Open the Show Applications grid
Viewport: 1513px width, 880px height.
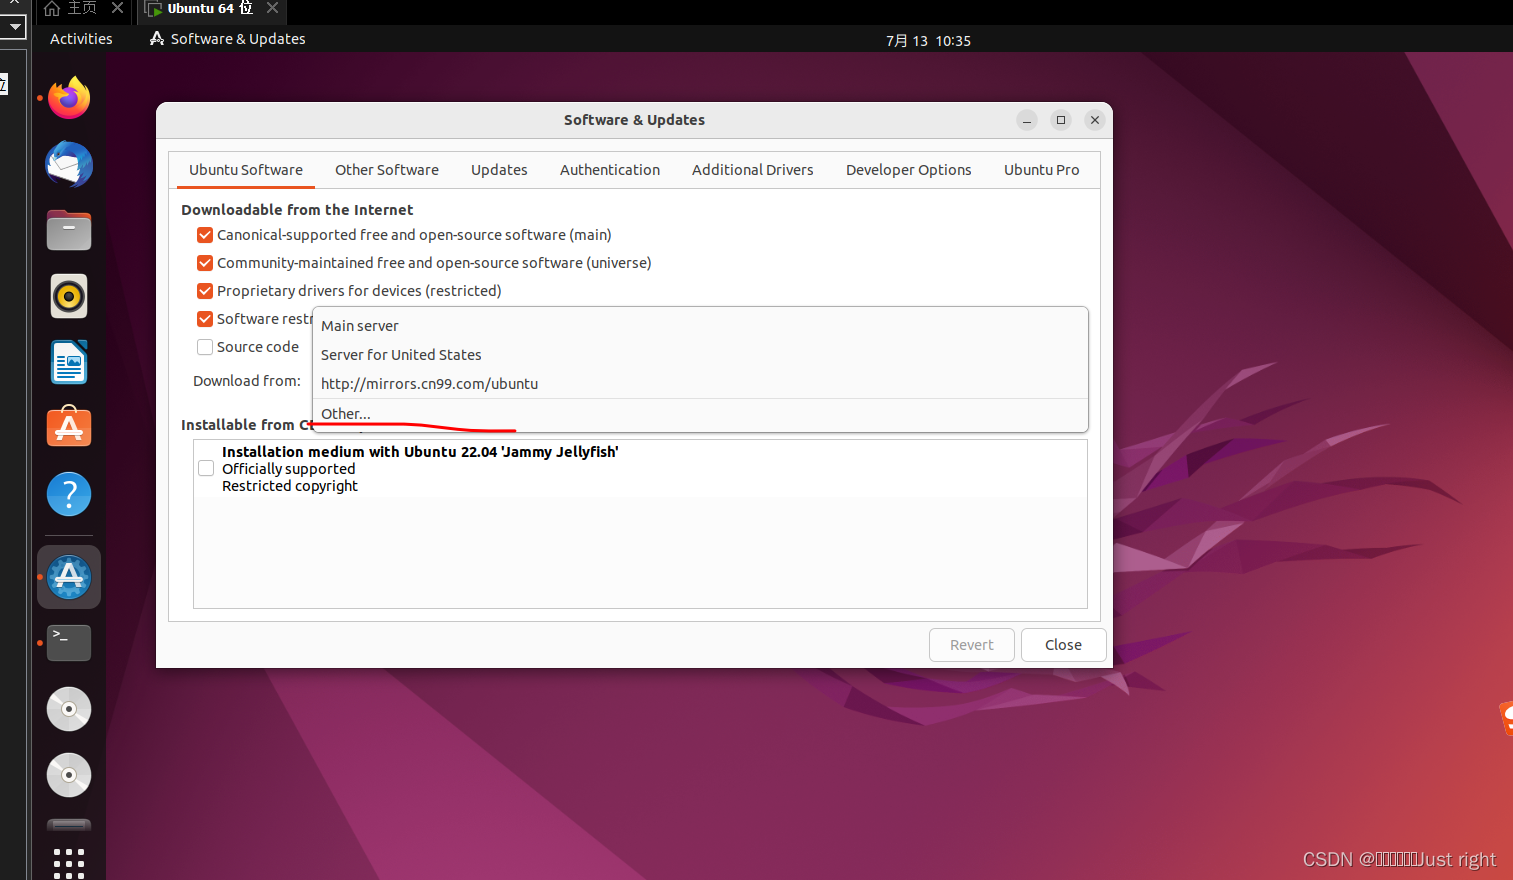pyautogui.click(x=68, y=862)
